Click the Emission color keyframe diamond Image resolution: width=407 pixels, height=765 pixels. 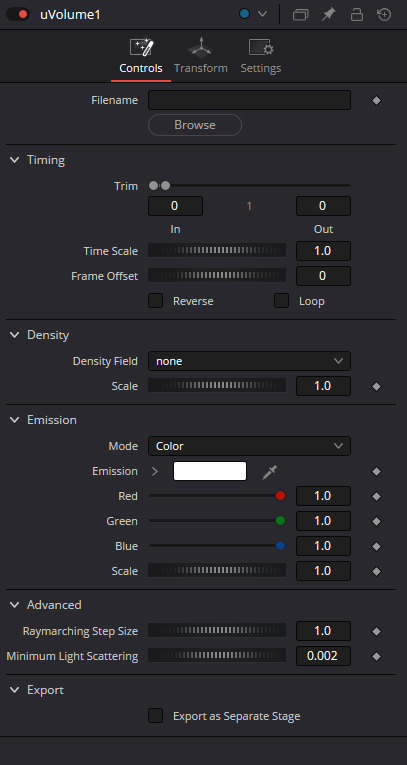click(x=376, y=471)
